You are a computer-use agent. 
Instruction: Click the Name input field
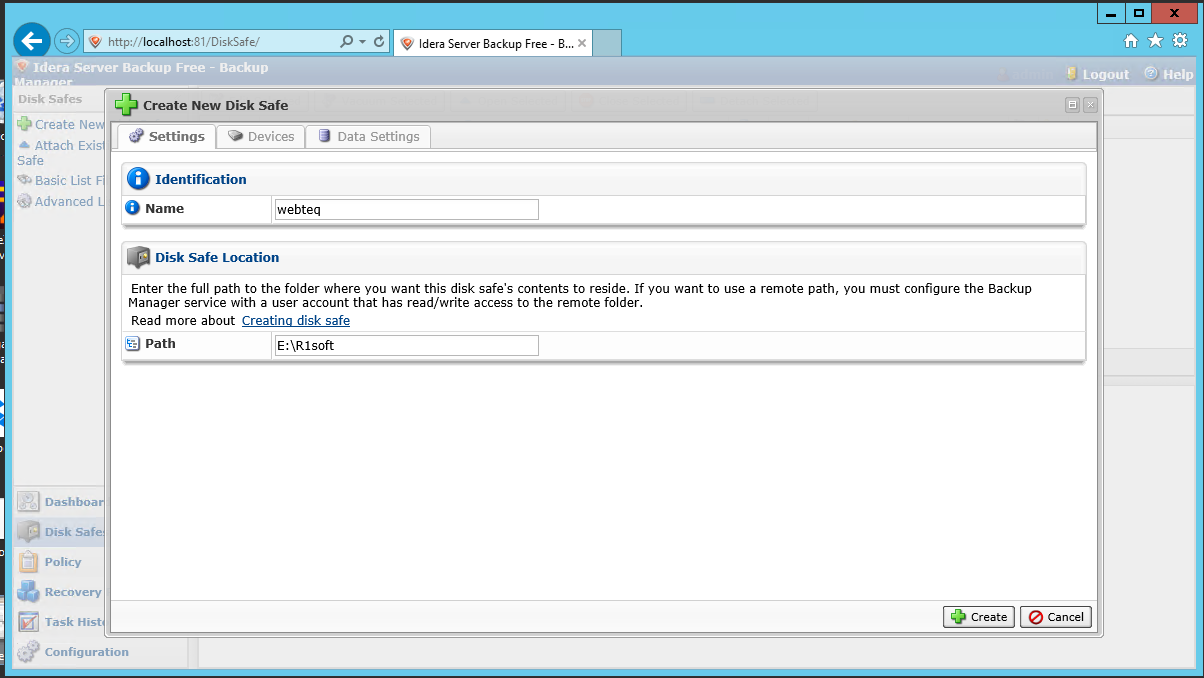pos(406,209)
